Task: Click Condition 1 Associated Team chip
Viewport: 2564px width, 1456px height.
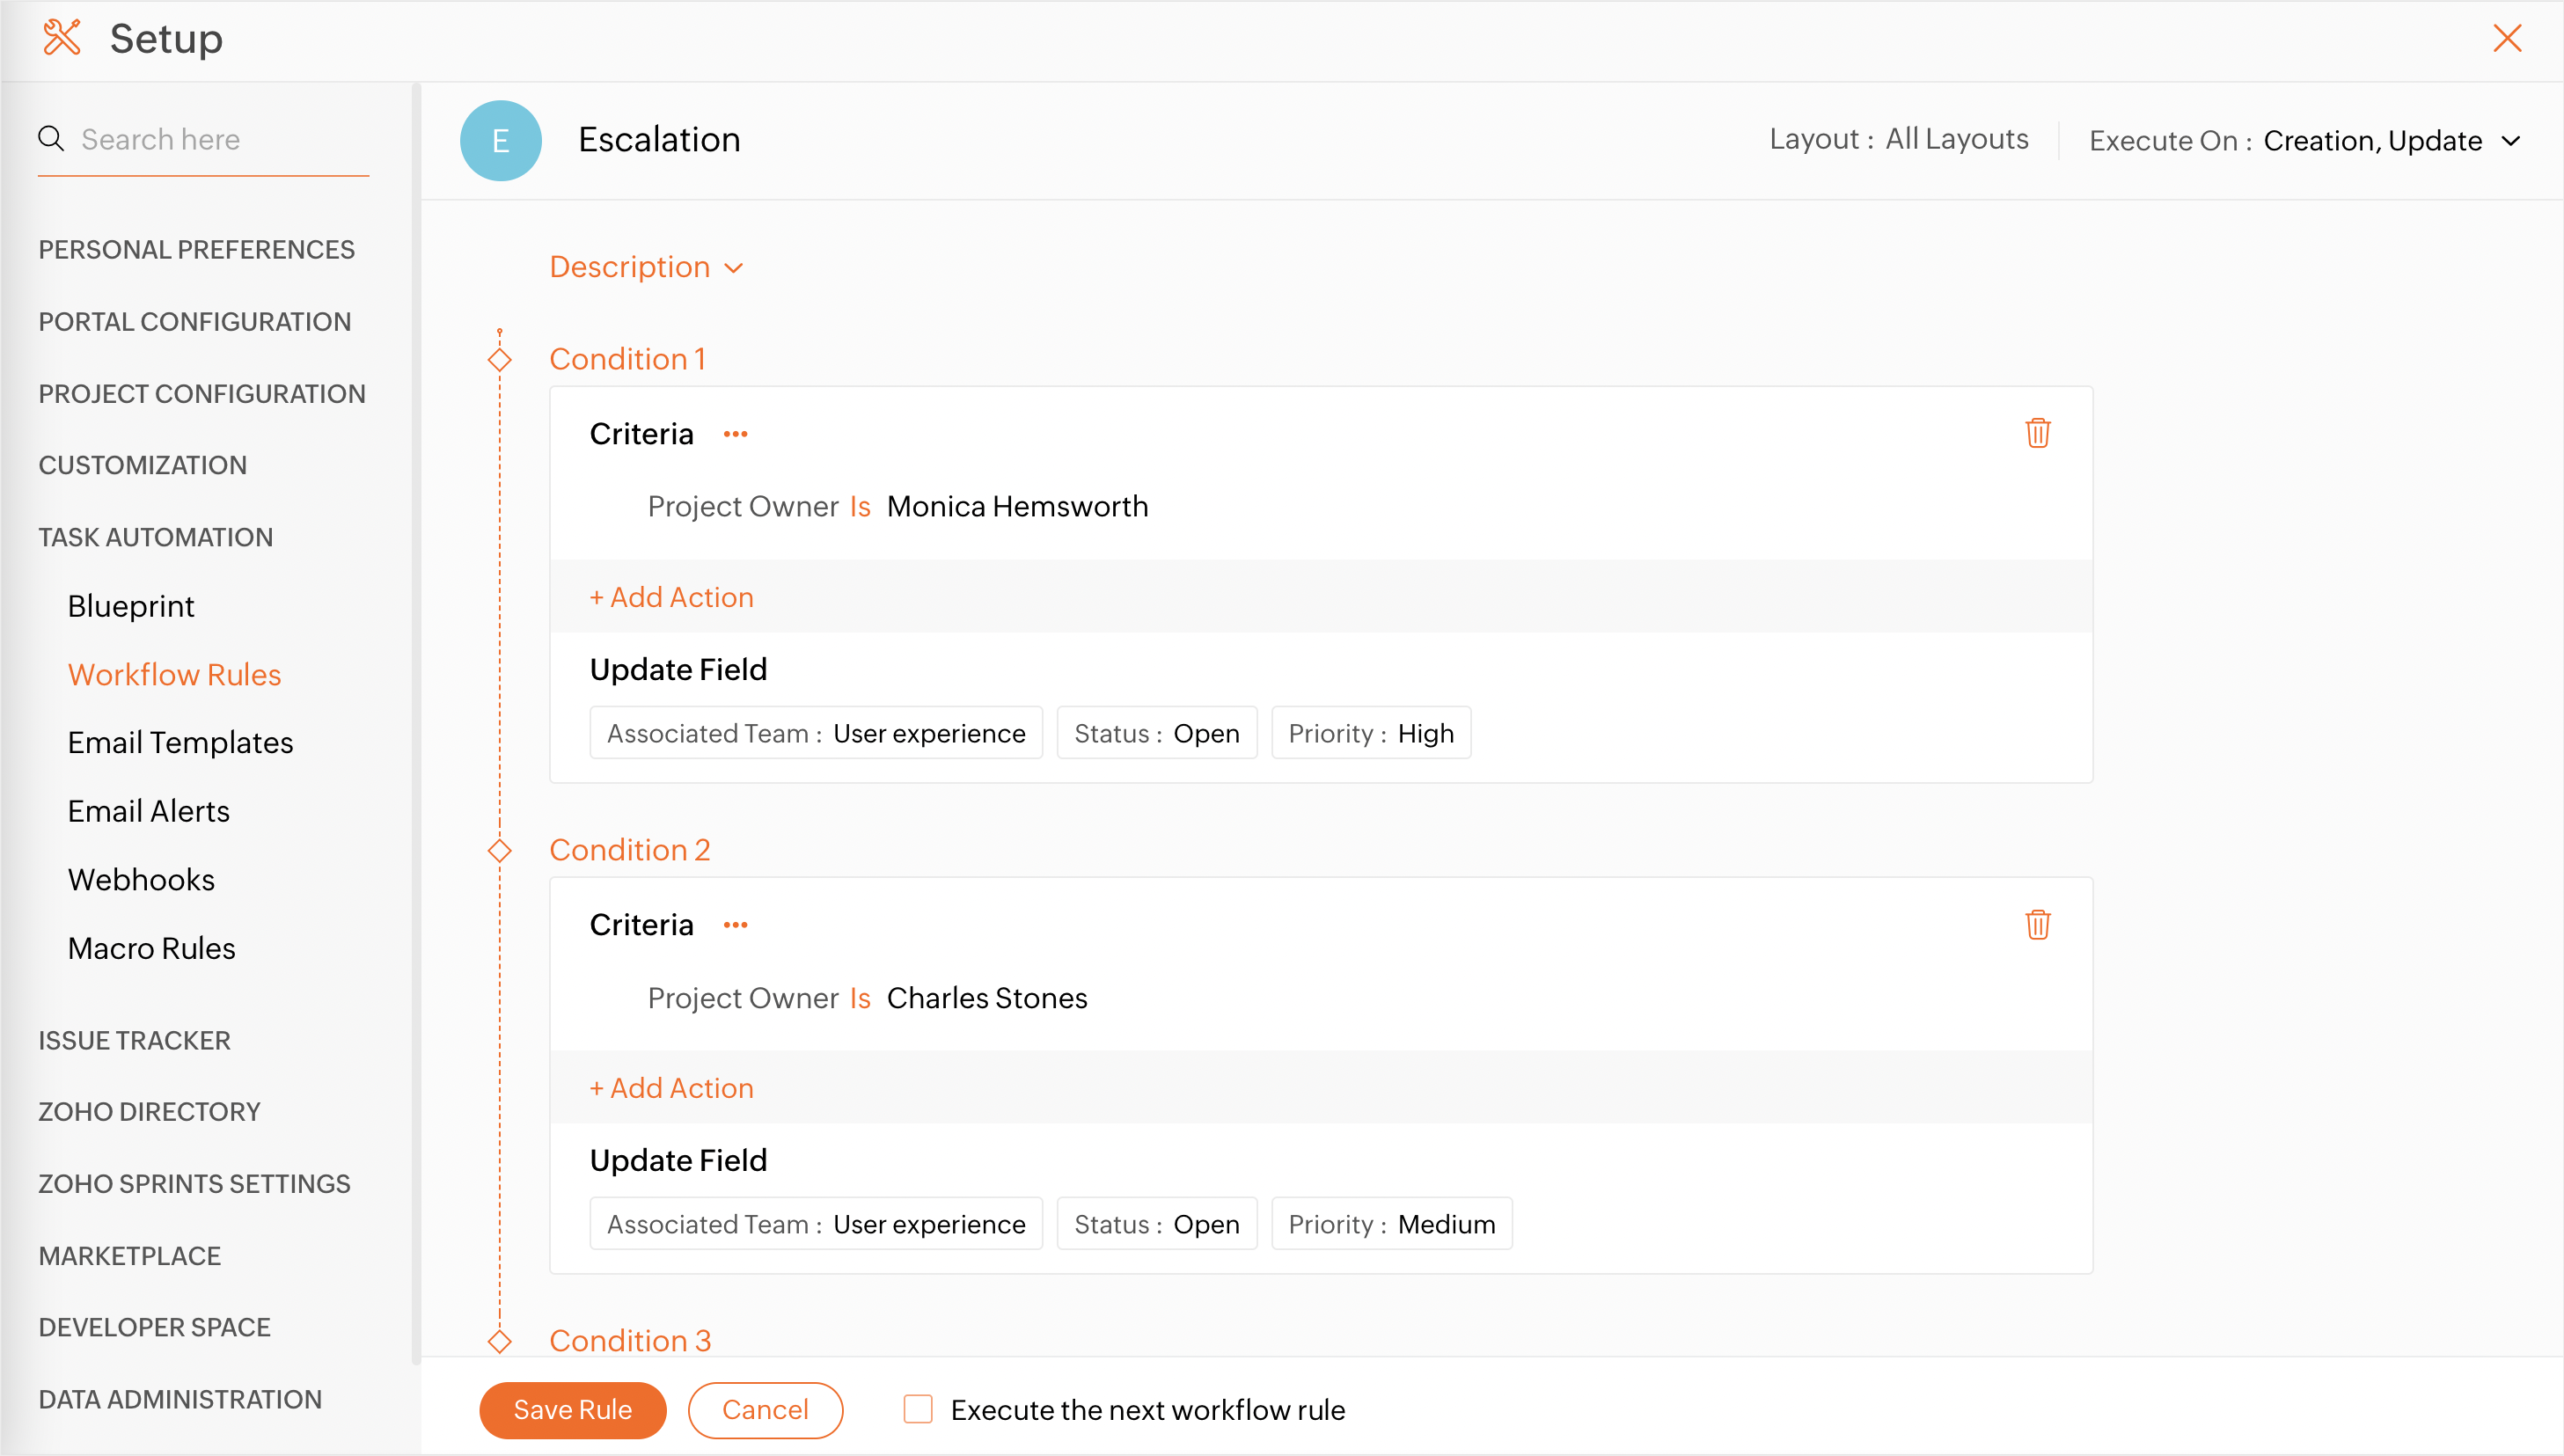Action: 816,733
